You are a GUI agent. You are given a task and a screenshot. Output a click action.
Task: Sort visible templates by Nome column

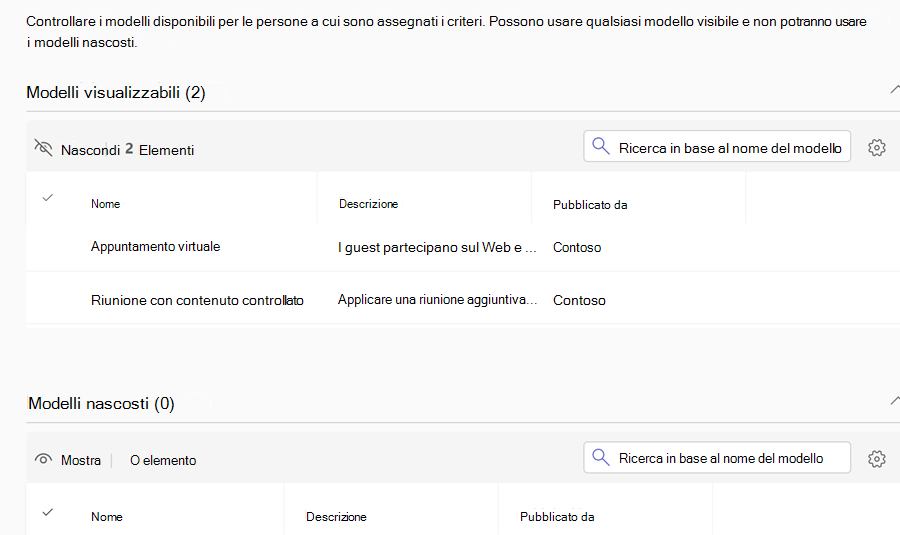tap(106, 204)
